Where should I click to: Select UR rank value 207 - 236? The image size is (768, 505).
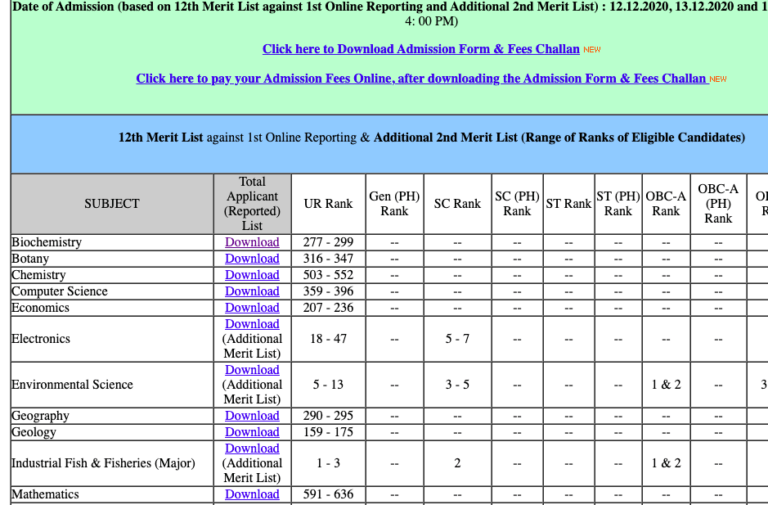328,308
